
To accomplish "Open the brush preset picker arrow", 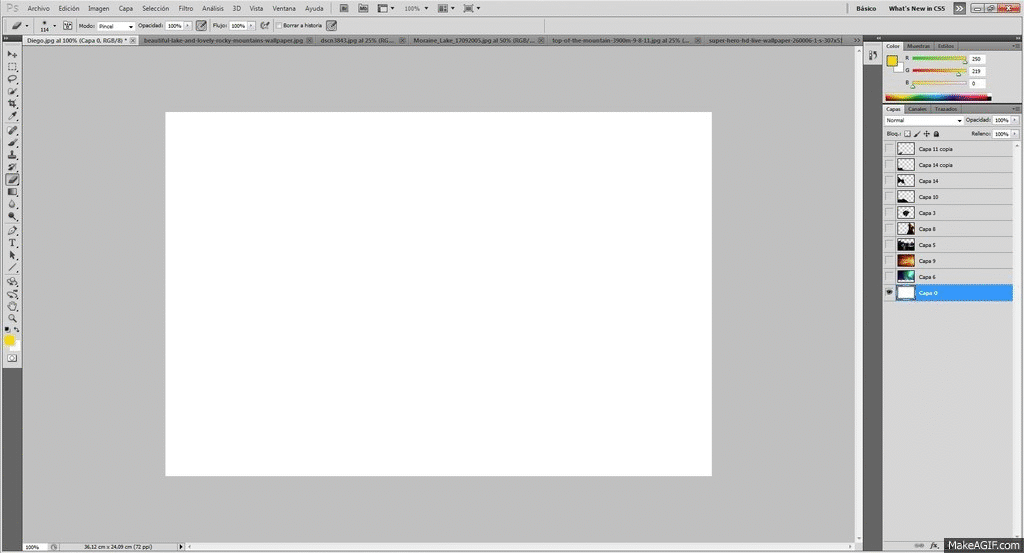I will (x=54, y=25).
